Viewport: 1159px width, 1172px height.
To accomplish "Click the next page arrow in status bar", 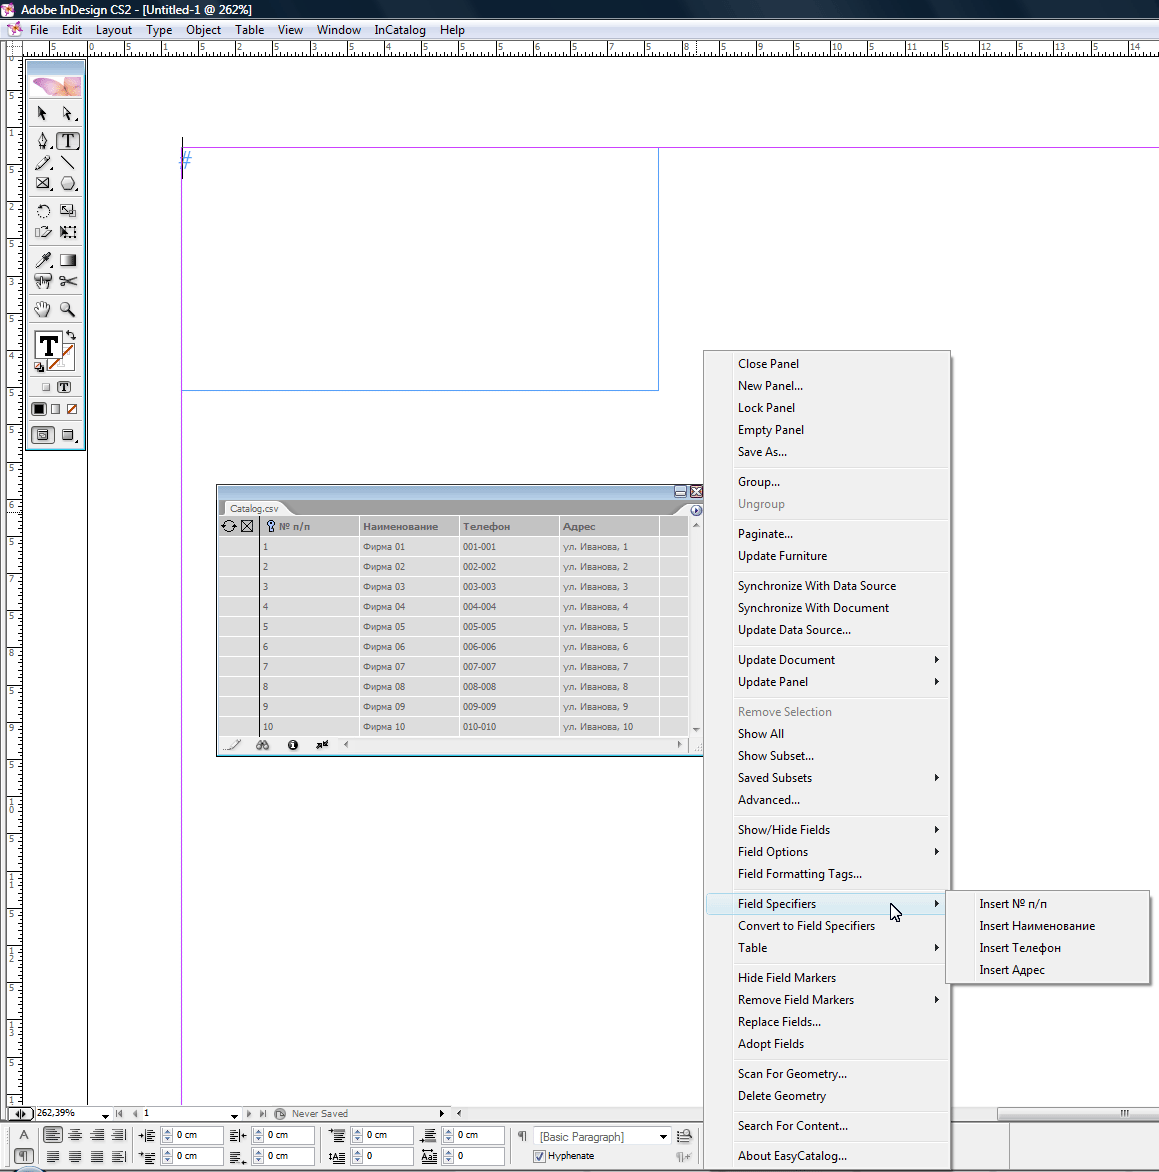I will (249, 1114).
